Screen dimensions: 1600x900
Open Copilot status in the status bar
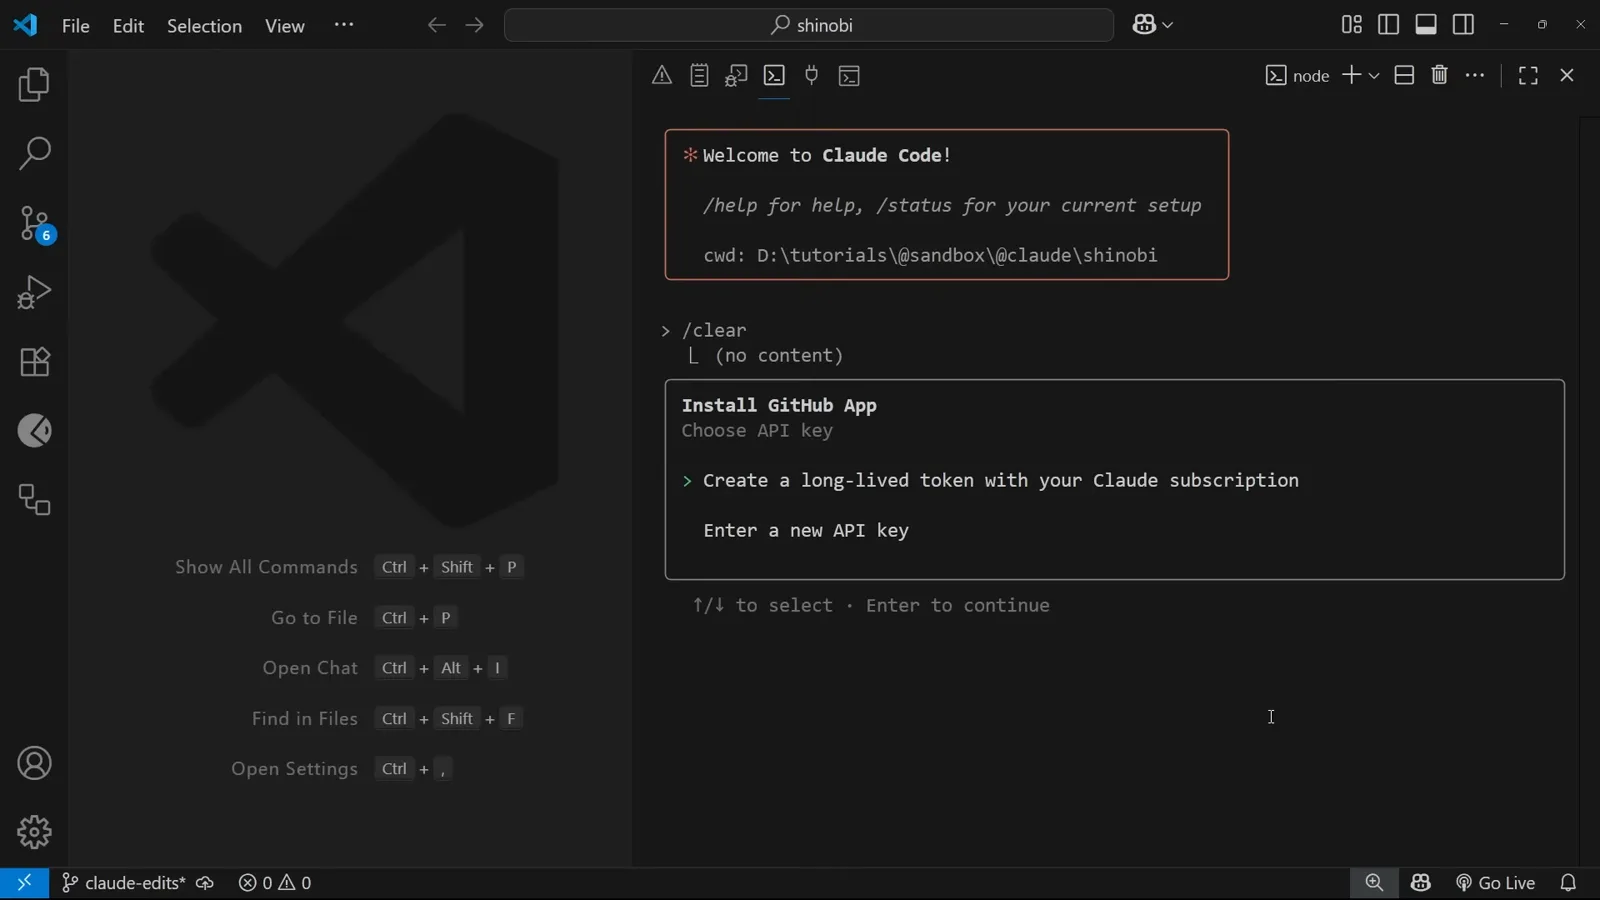click(1421, 883)
